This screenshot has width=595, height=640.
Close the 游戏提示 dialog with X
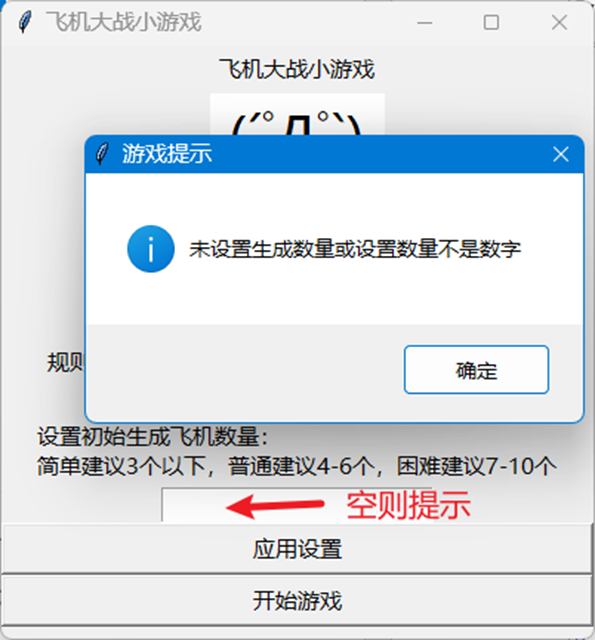pyautogui.click(x=561, y=154)
